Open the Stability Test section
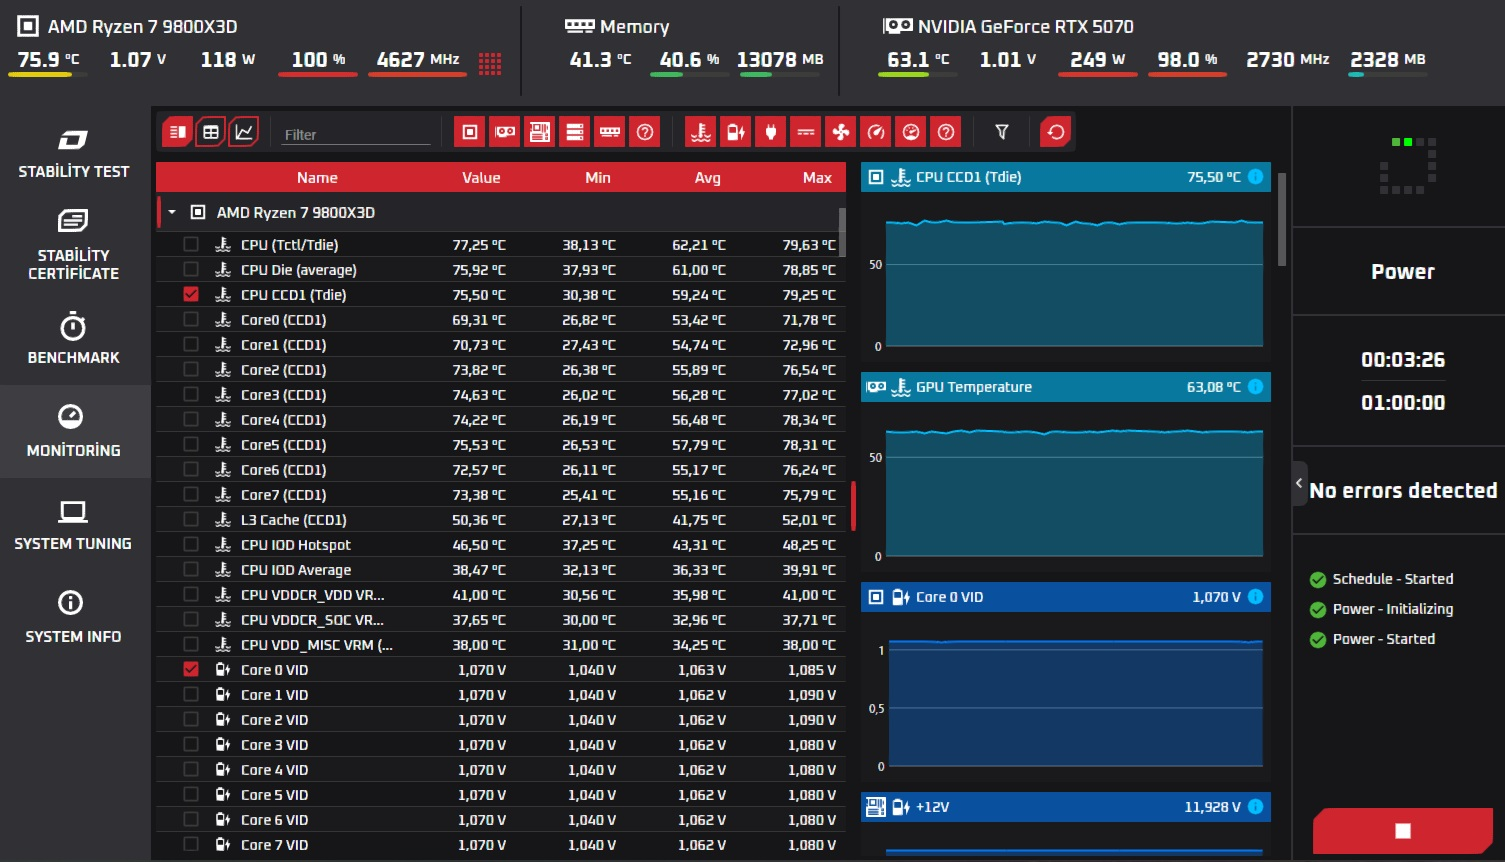 coord(74,154)
